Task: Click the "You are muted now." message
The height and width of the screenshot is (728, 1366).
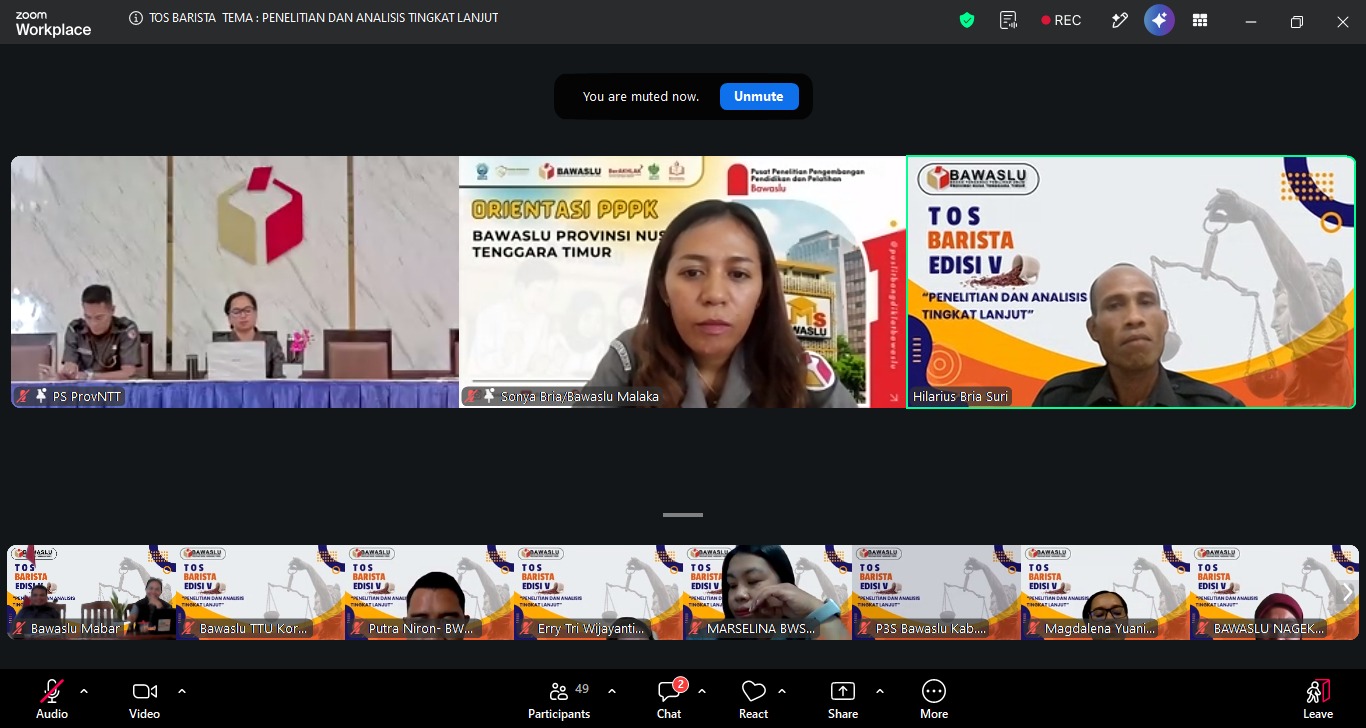Action: (x=641, y=97)
